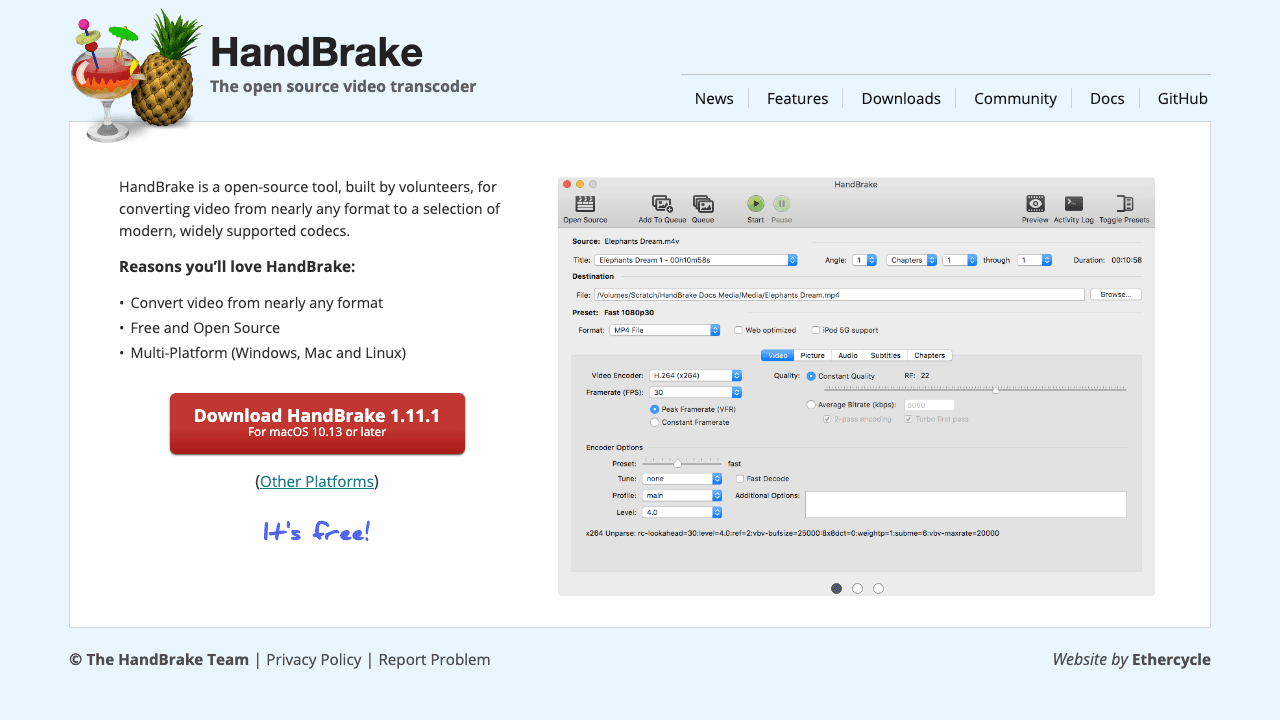
Task: Open the Docs menu item
Action: [x=1107, y=98]
